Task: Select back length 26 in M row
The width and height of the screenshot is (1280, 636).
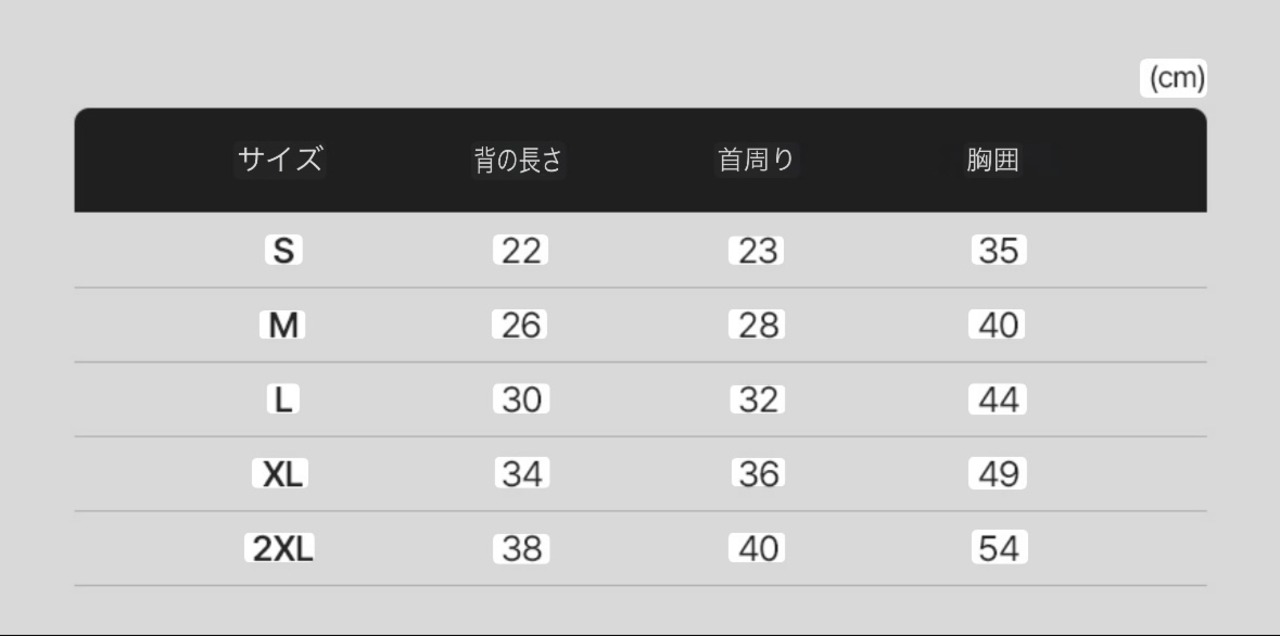Action: coord(520,325)
